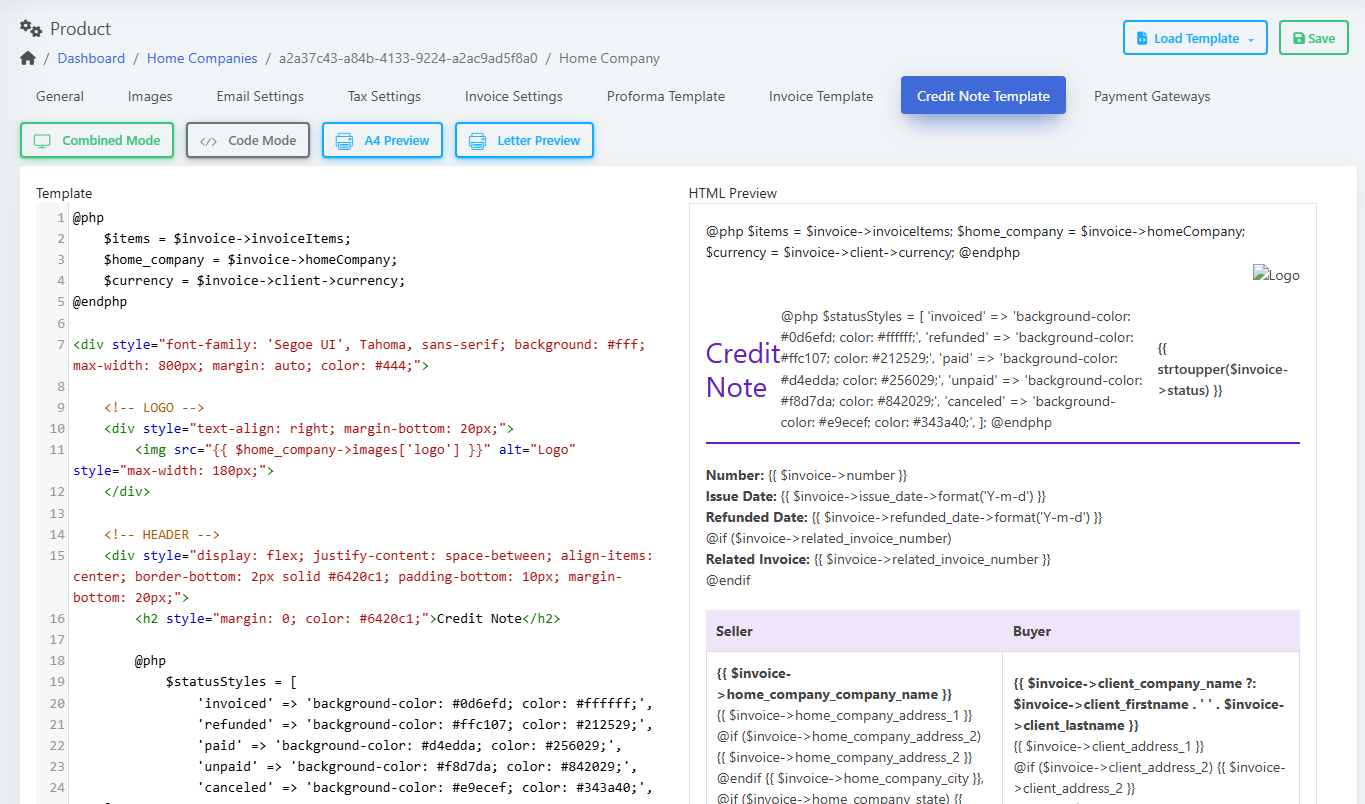Click the floppy disk icon on Save

1298,39
